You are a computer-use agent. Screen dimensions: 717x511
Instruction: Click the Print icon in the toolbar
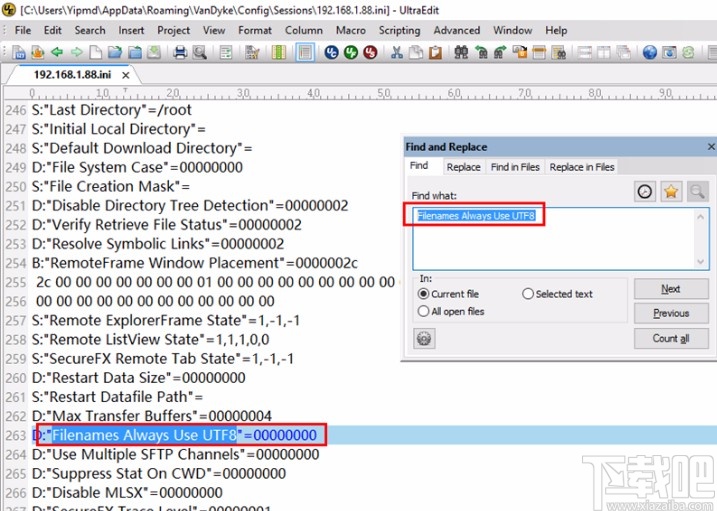click(181, 52)
